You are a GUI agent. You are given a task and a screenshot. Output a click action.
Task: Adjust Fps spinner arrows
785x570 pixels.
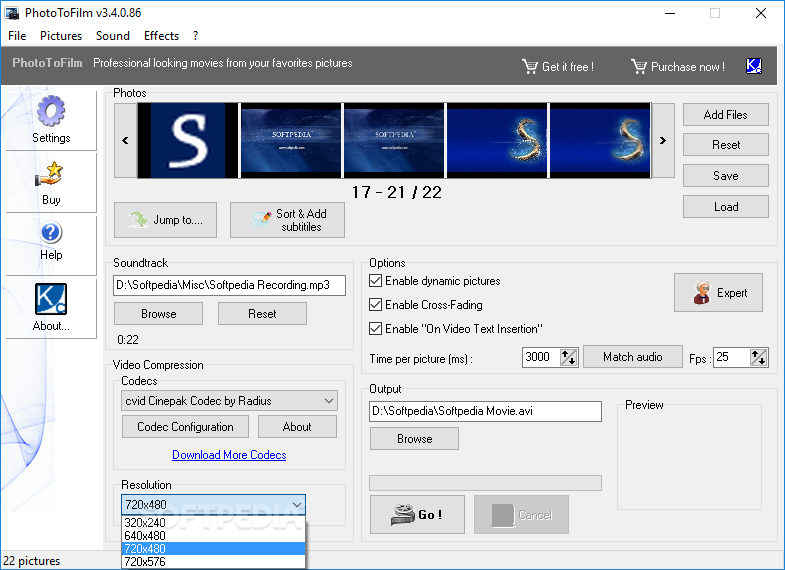coord(759,357)
